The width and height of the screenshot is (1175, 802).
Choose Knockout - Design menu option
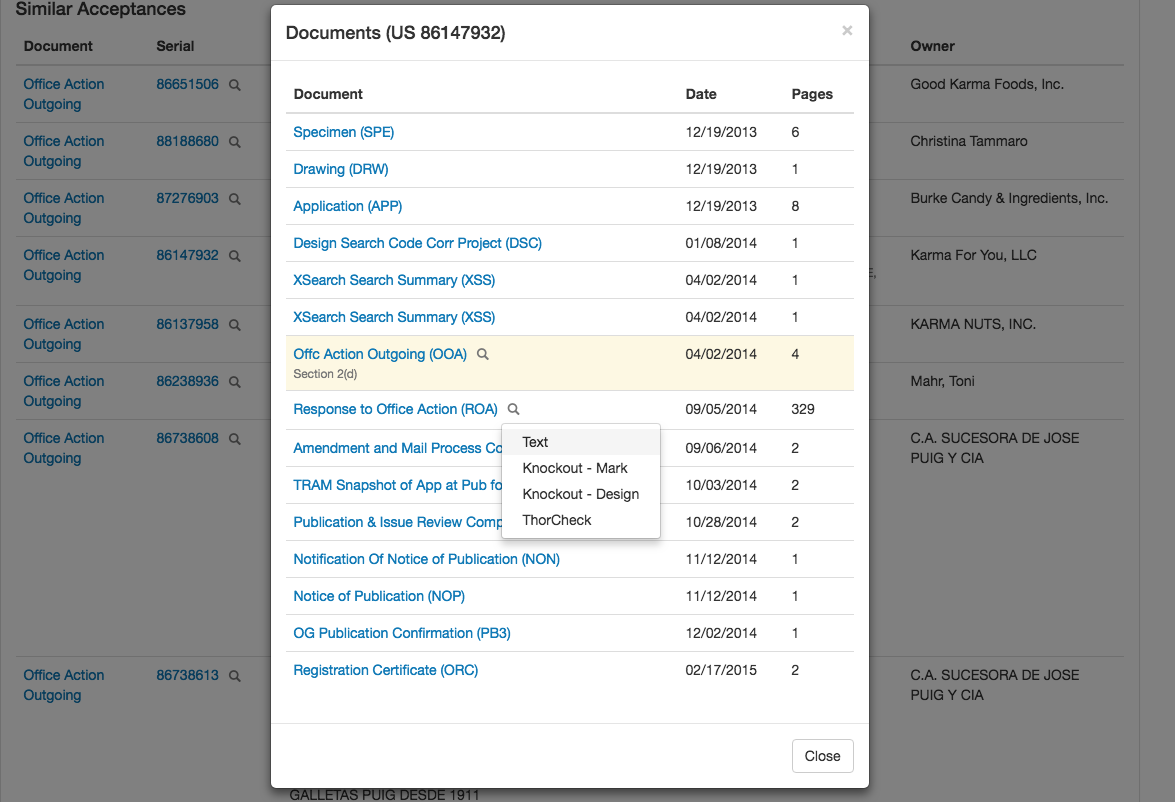tap(580, 494)
